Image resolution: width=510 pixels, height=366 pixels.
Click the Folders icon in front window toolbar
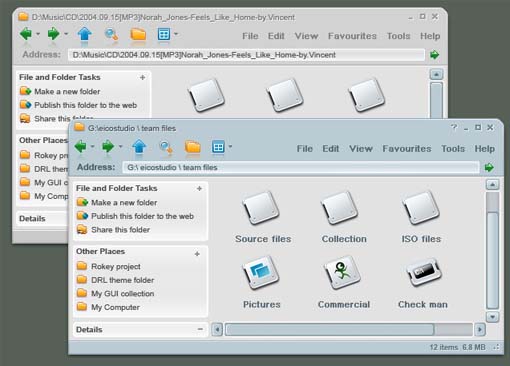[x=193, y=147]
